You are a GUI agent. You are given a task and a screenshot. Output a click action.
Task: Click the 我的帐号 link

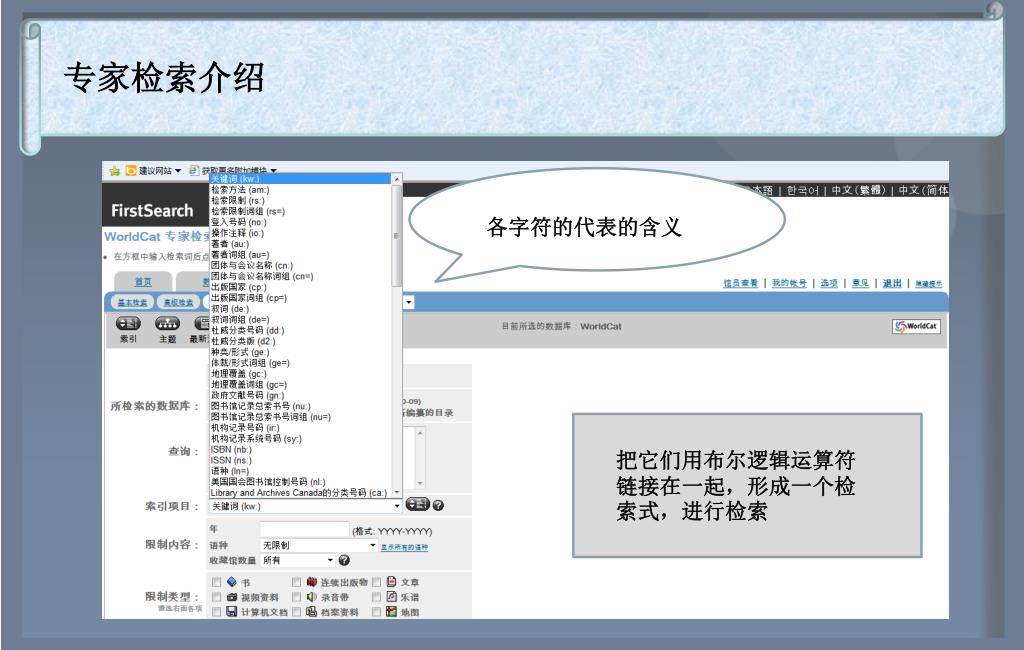click(789, 283)
